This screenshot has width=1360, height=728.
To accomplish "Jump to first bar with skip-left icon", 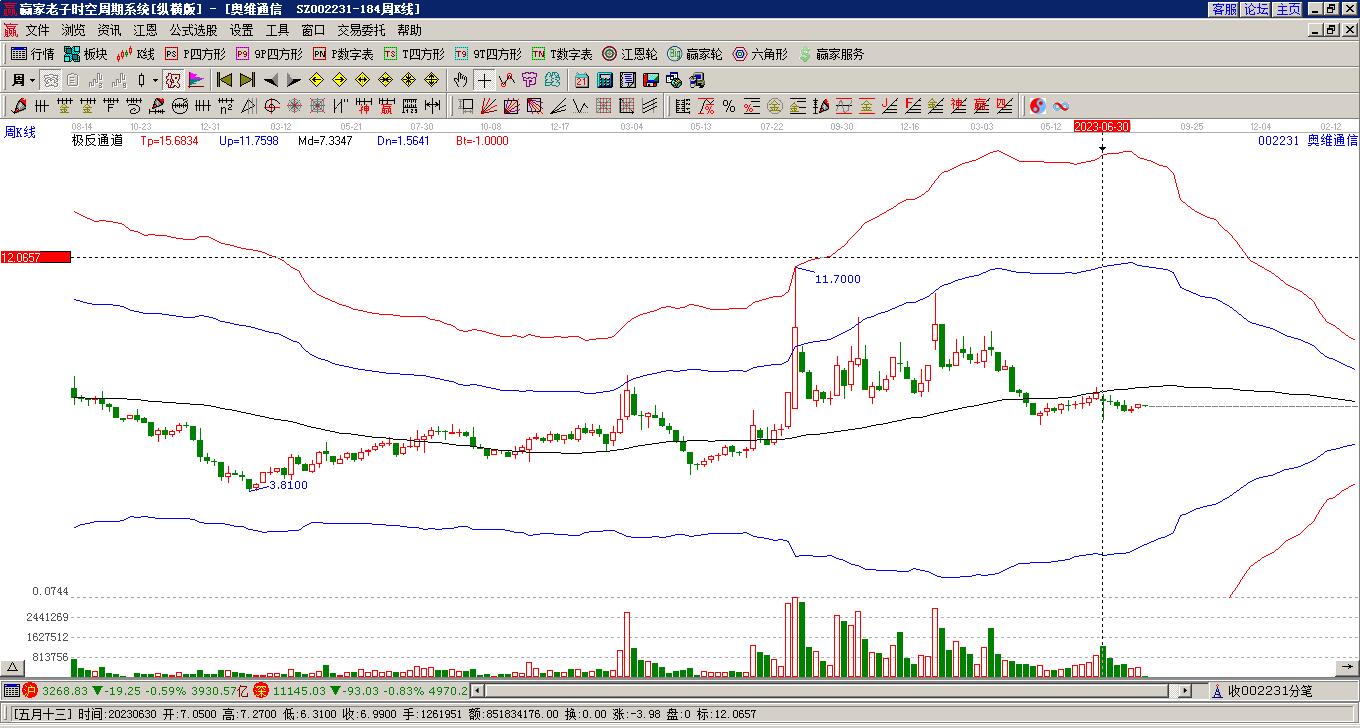I will [224, 80].
